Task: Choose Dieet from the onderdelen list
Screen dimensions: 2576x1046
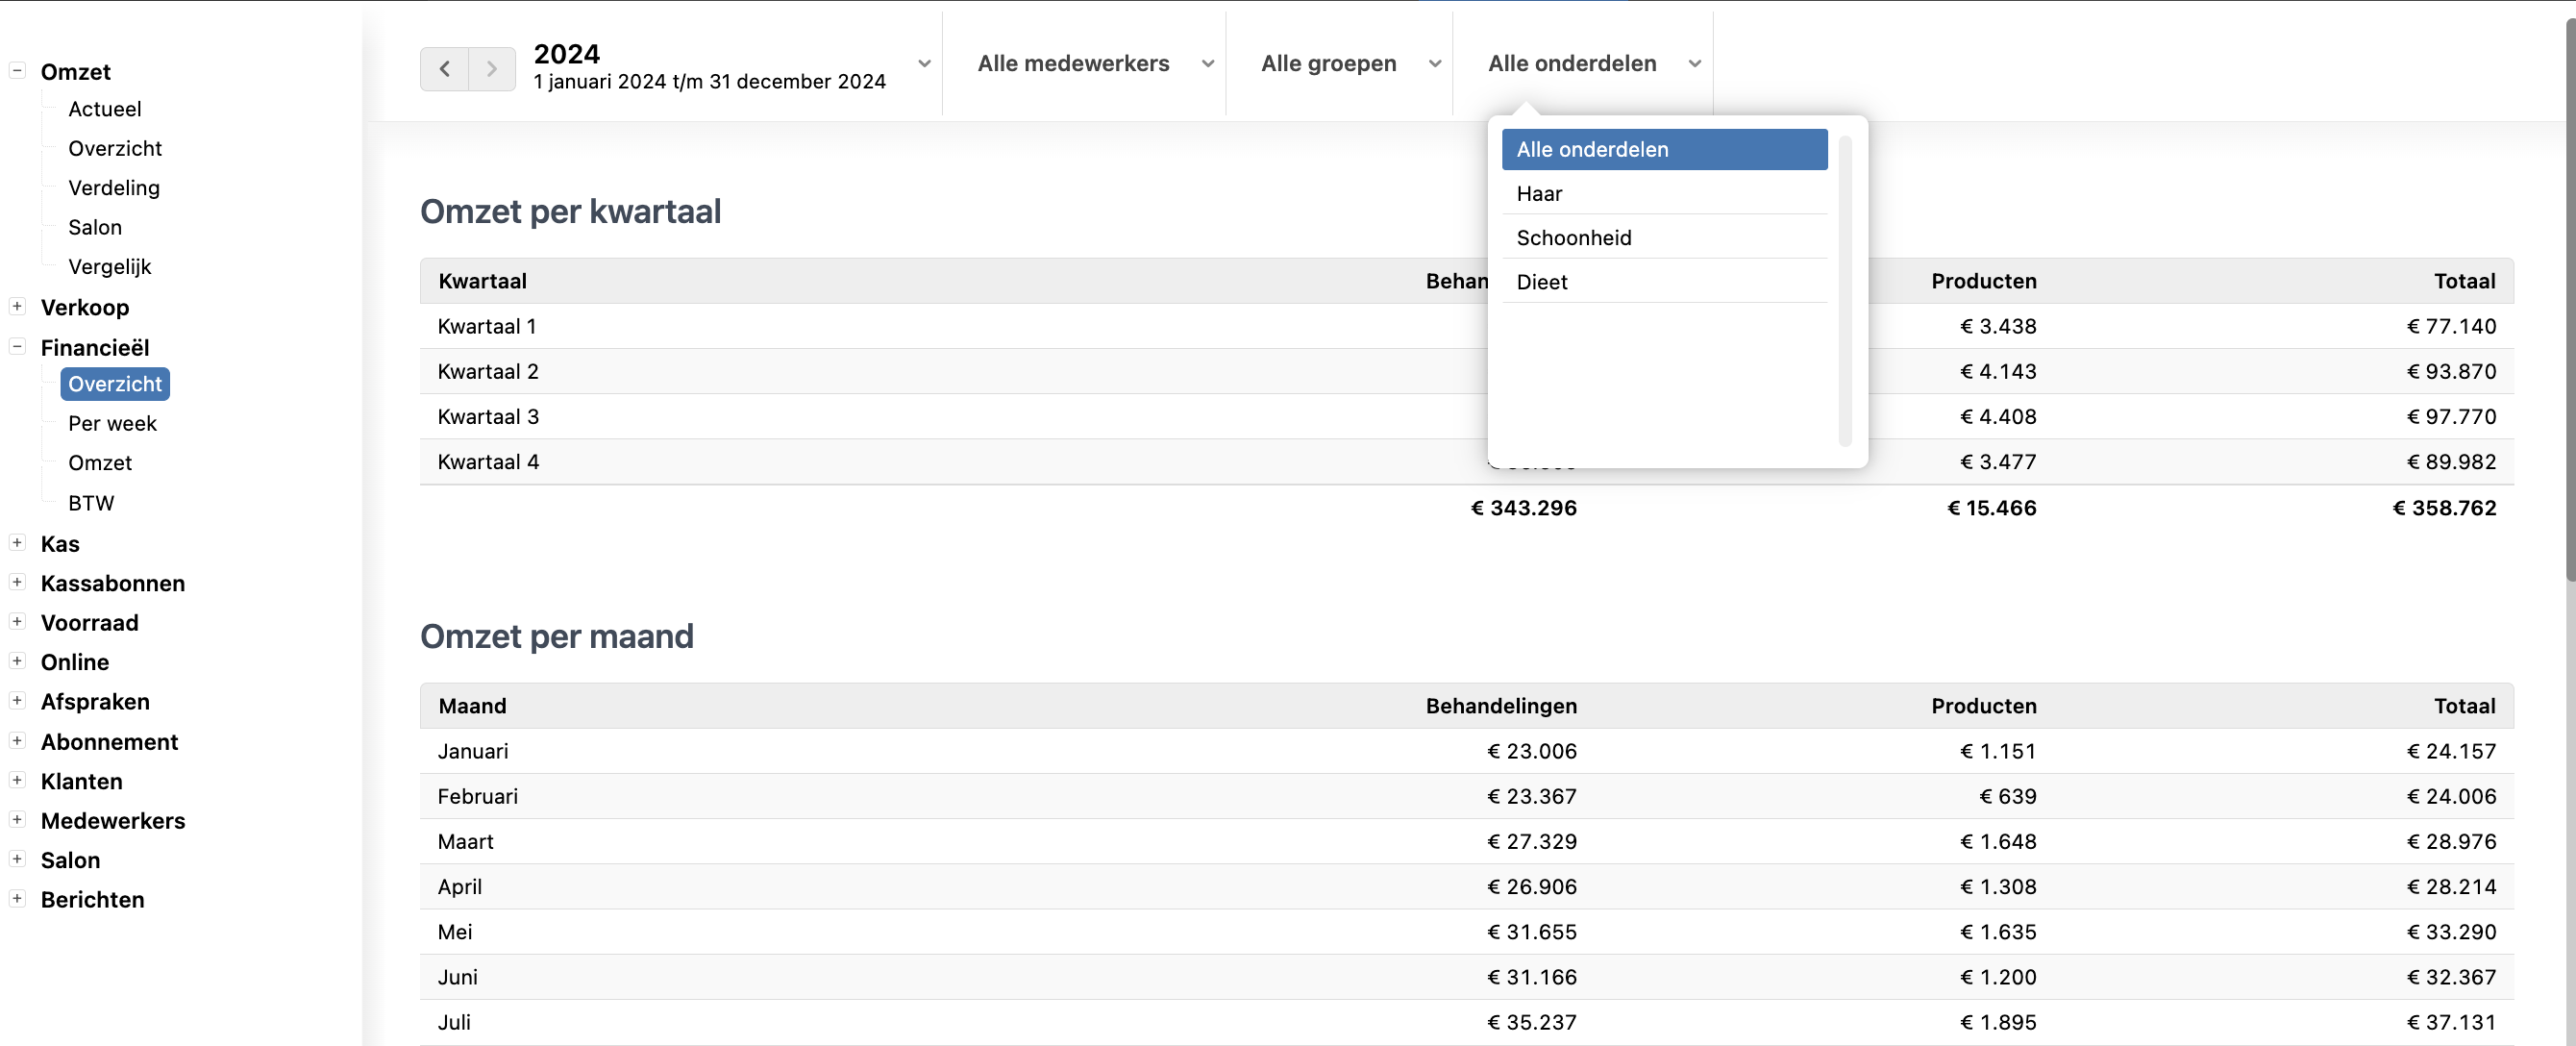Action: (1663, 282)
